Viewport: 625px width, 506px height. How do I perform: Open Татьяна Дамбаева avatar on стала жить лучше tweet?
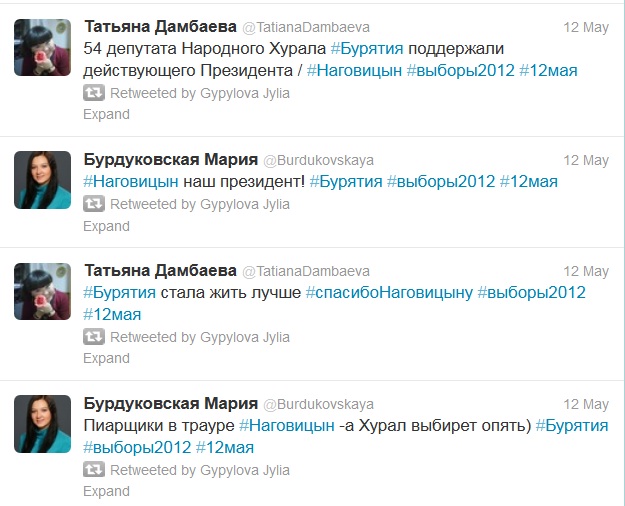coord(42,292)
